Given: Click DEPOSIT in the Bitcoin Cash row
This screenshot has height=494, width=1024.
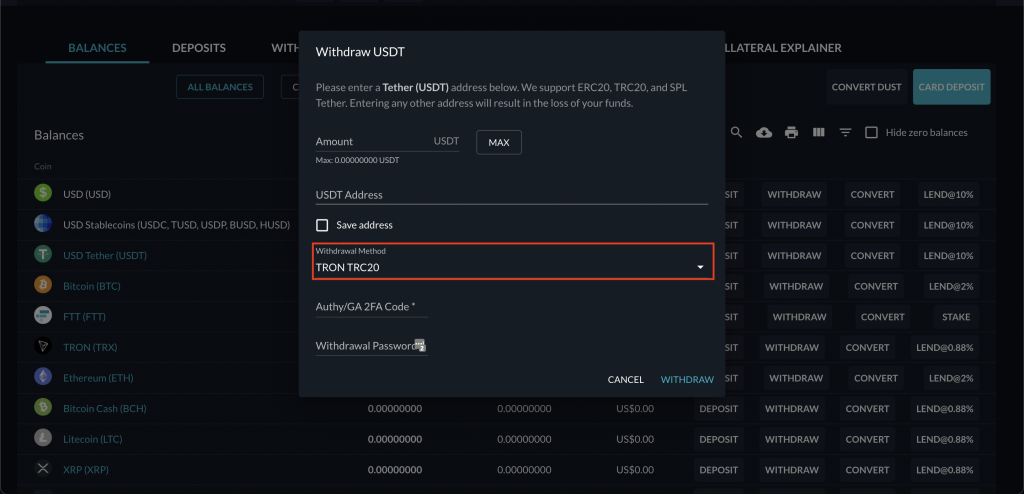Looking at the screenshot, I should tap(718, 408).
